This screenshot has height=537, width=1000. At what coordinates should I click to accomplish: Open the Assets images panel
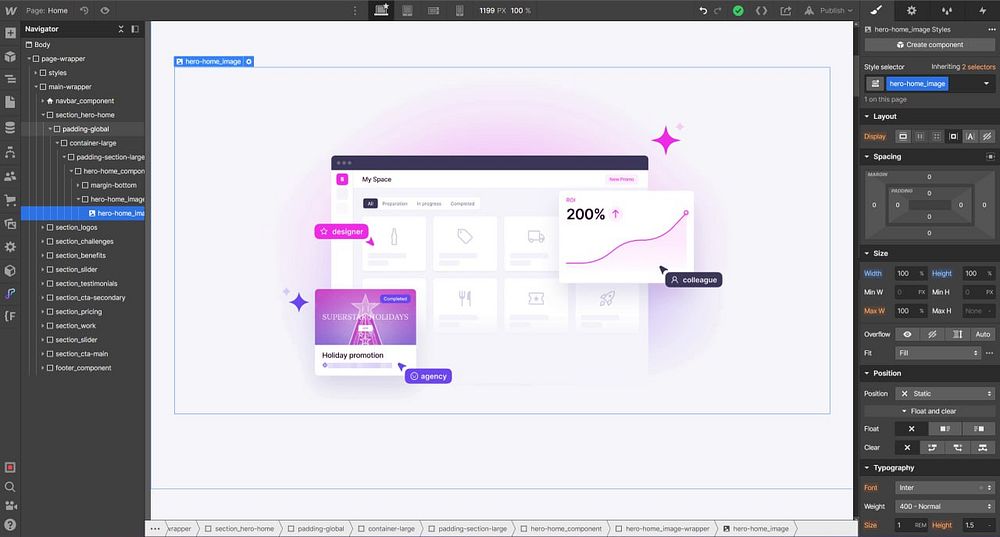[x=10, y=223]
